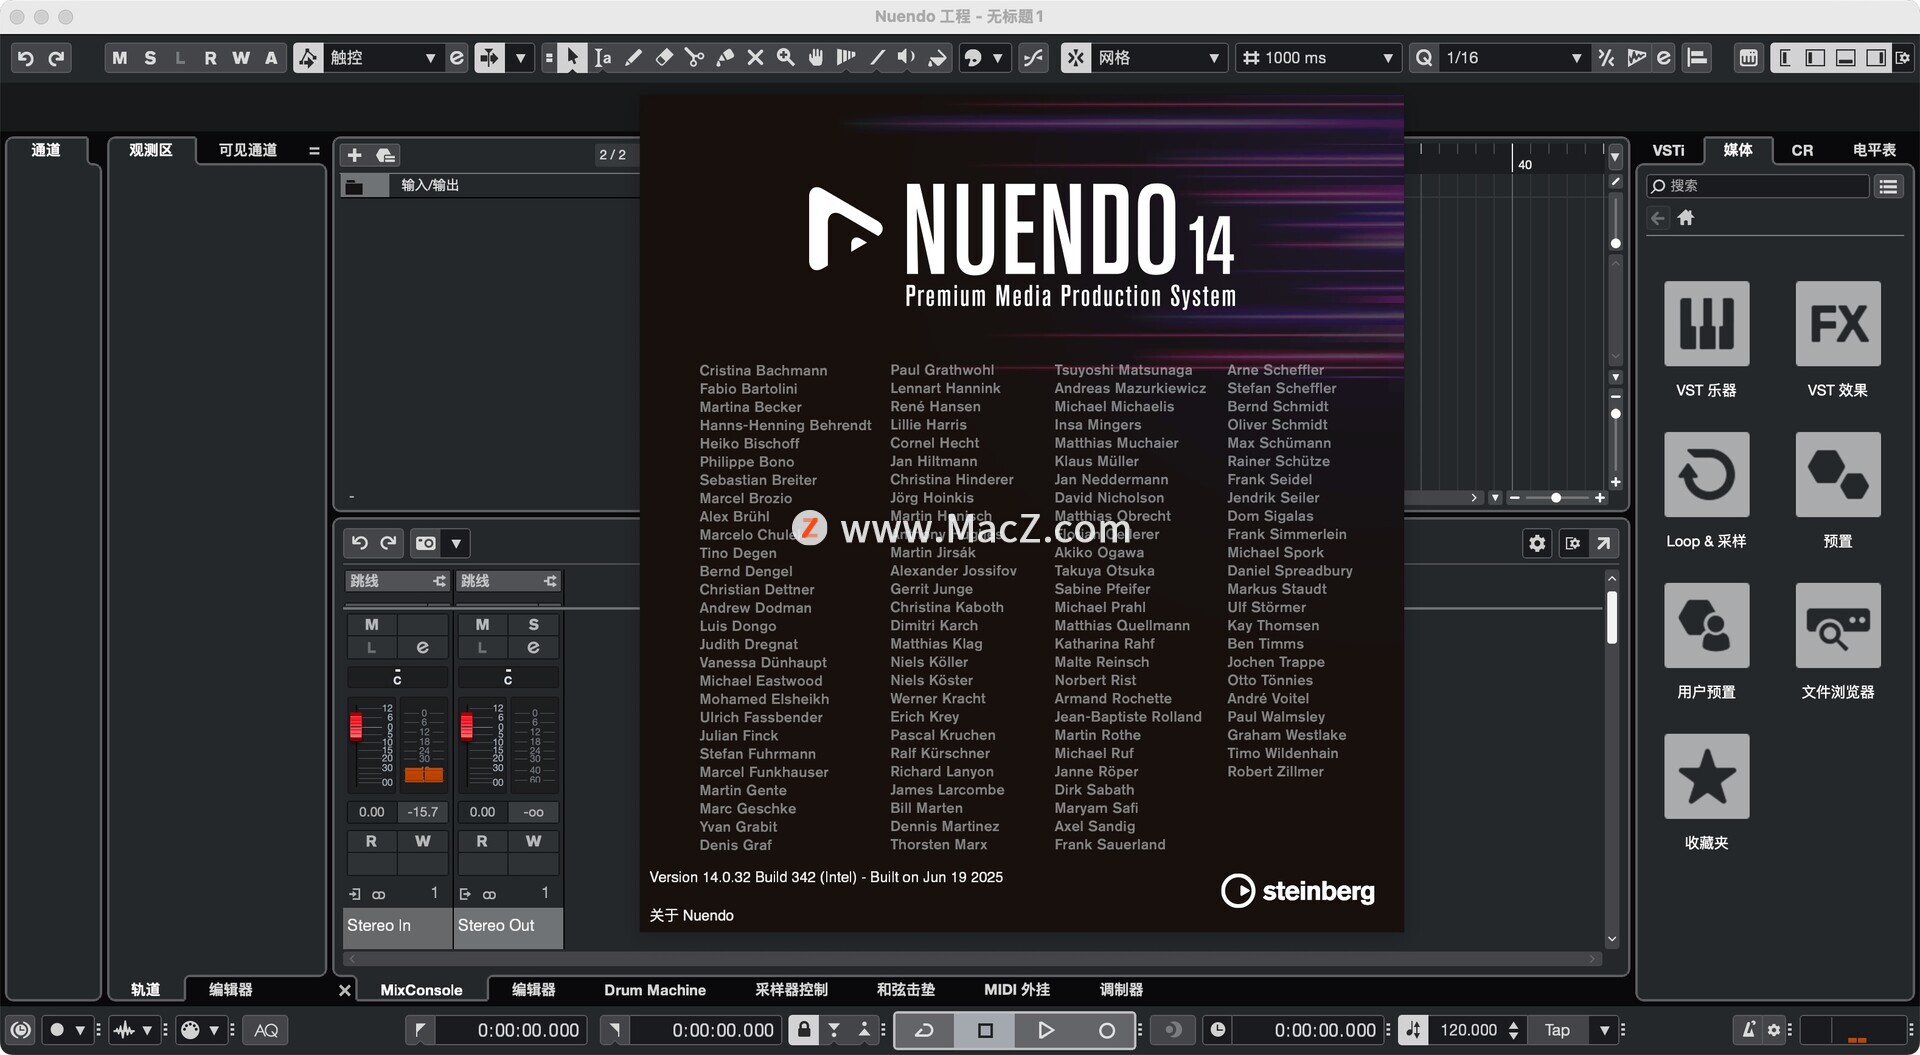The width and height of the screenshot is (1920, 1055).
Task: Open MixConsole snapshot dropdown arrow
Action: coord(456,543)
